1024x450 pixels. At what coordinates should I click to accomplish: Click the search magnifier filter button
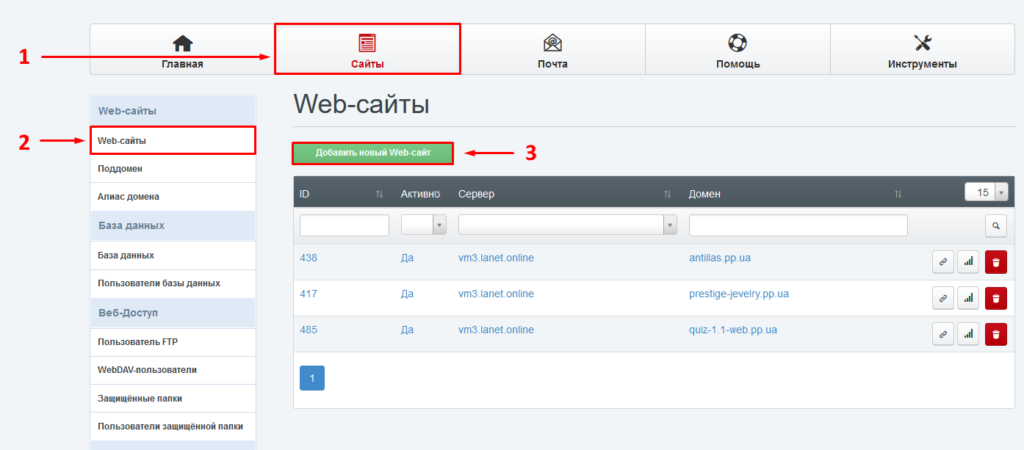coord(995,226)
